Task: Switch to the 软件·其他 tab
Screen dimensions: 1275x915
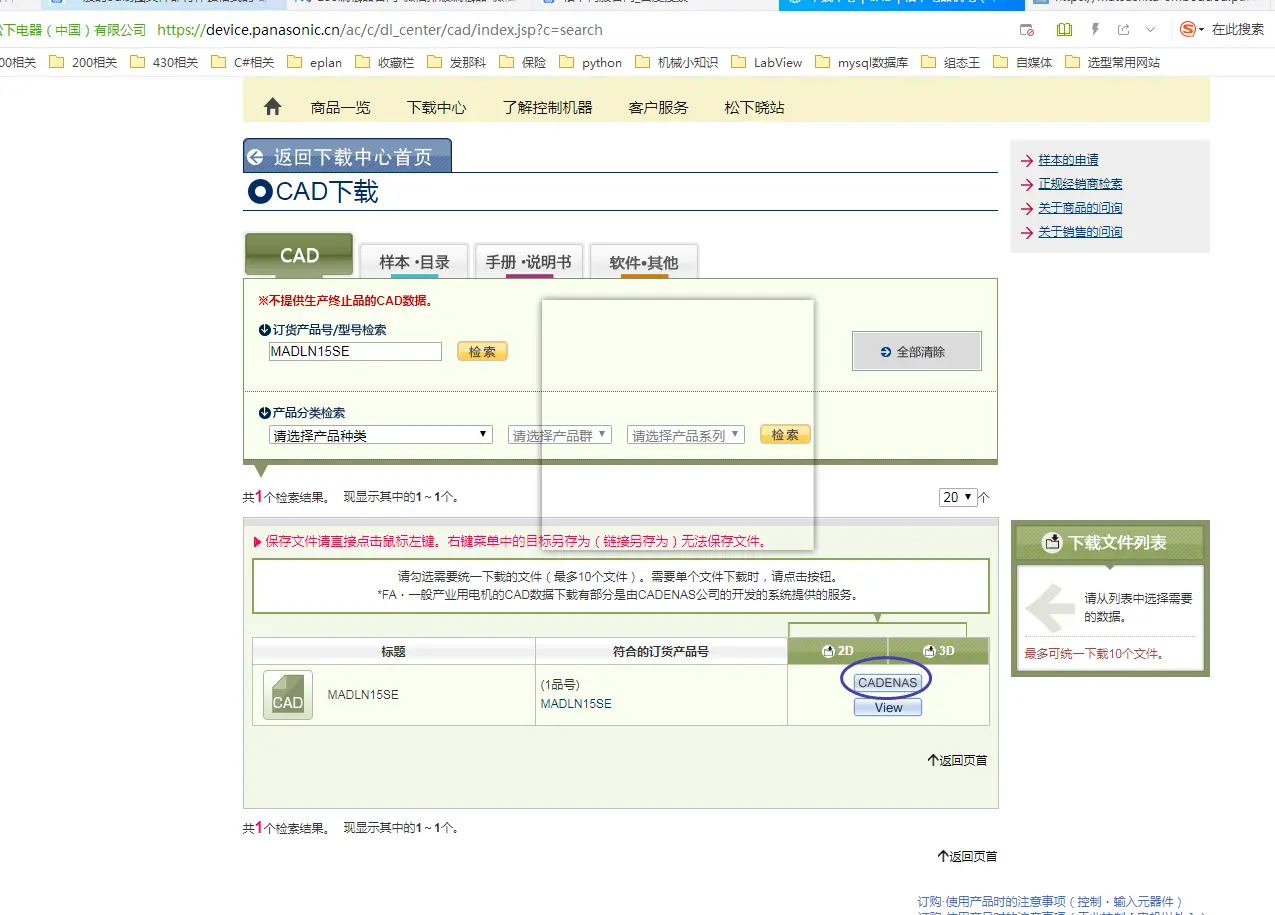Action: pos(644,262)
